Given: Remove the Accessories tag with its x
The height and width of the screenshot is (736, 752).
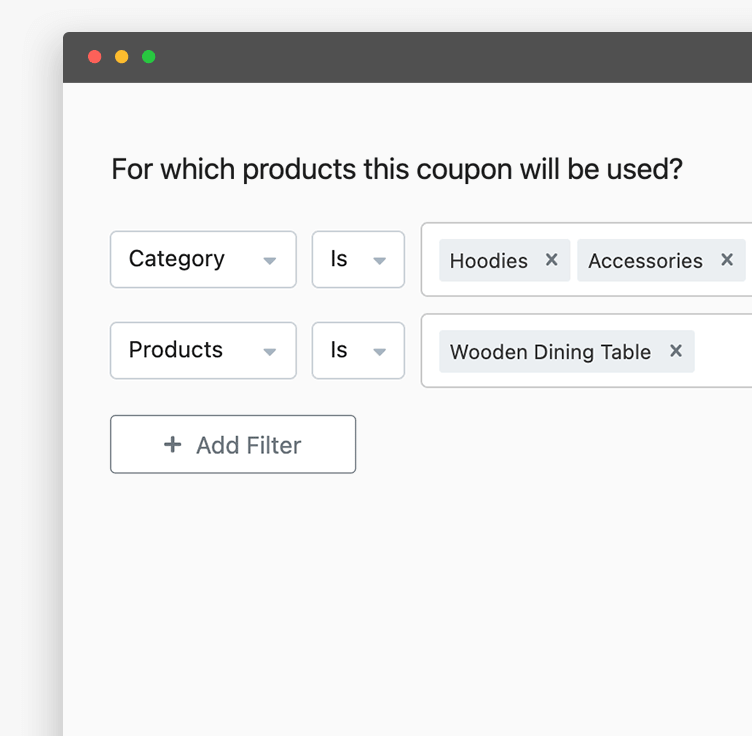Looking at the screenshot, I should (727, 260).
